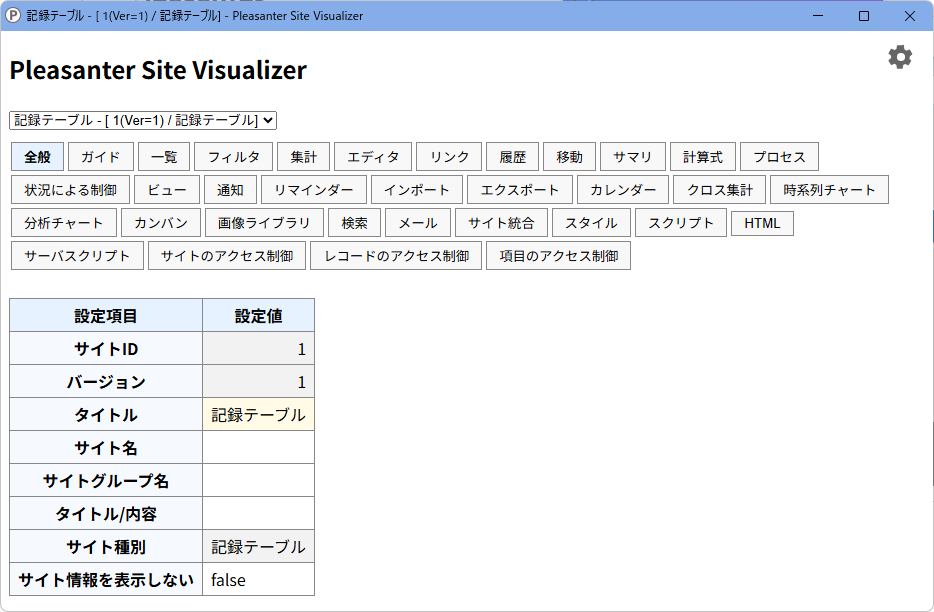Switch to the リンク tab
The image size is (934, 612).
[449, 157]
